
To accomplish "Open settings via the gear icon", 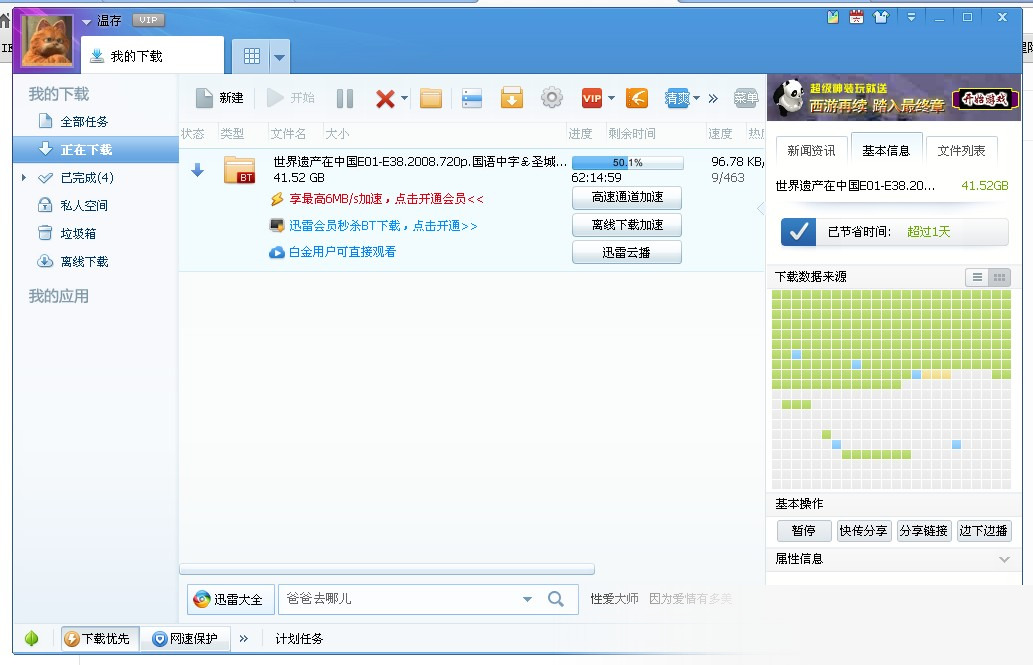I will point(552,98).
